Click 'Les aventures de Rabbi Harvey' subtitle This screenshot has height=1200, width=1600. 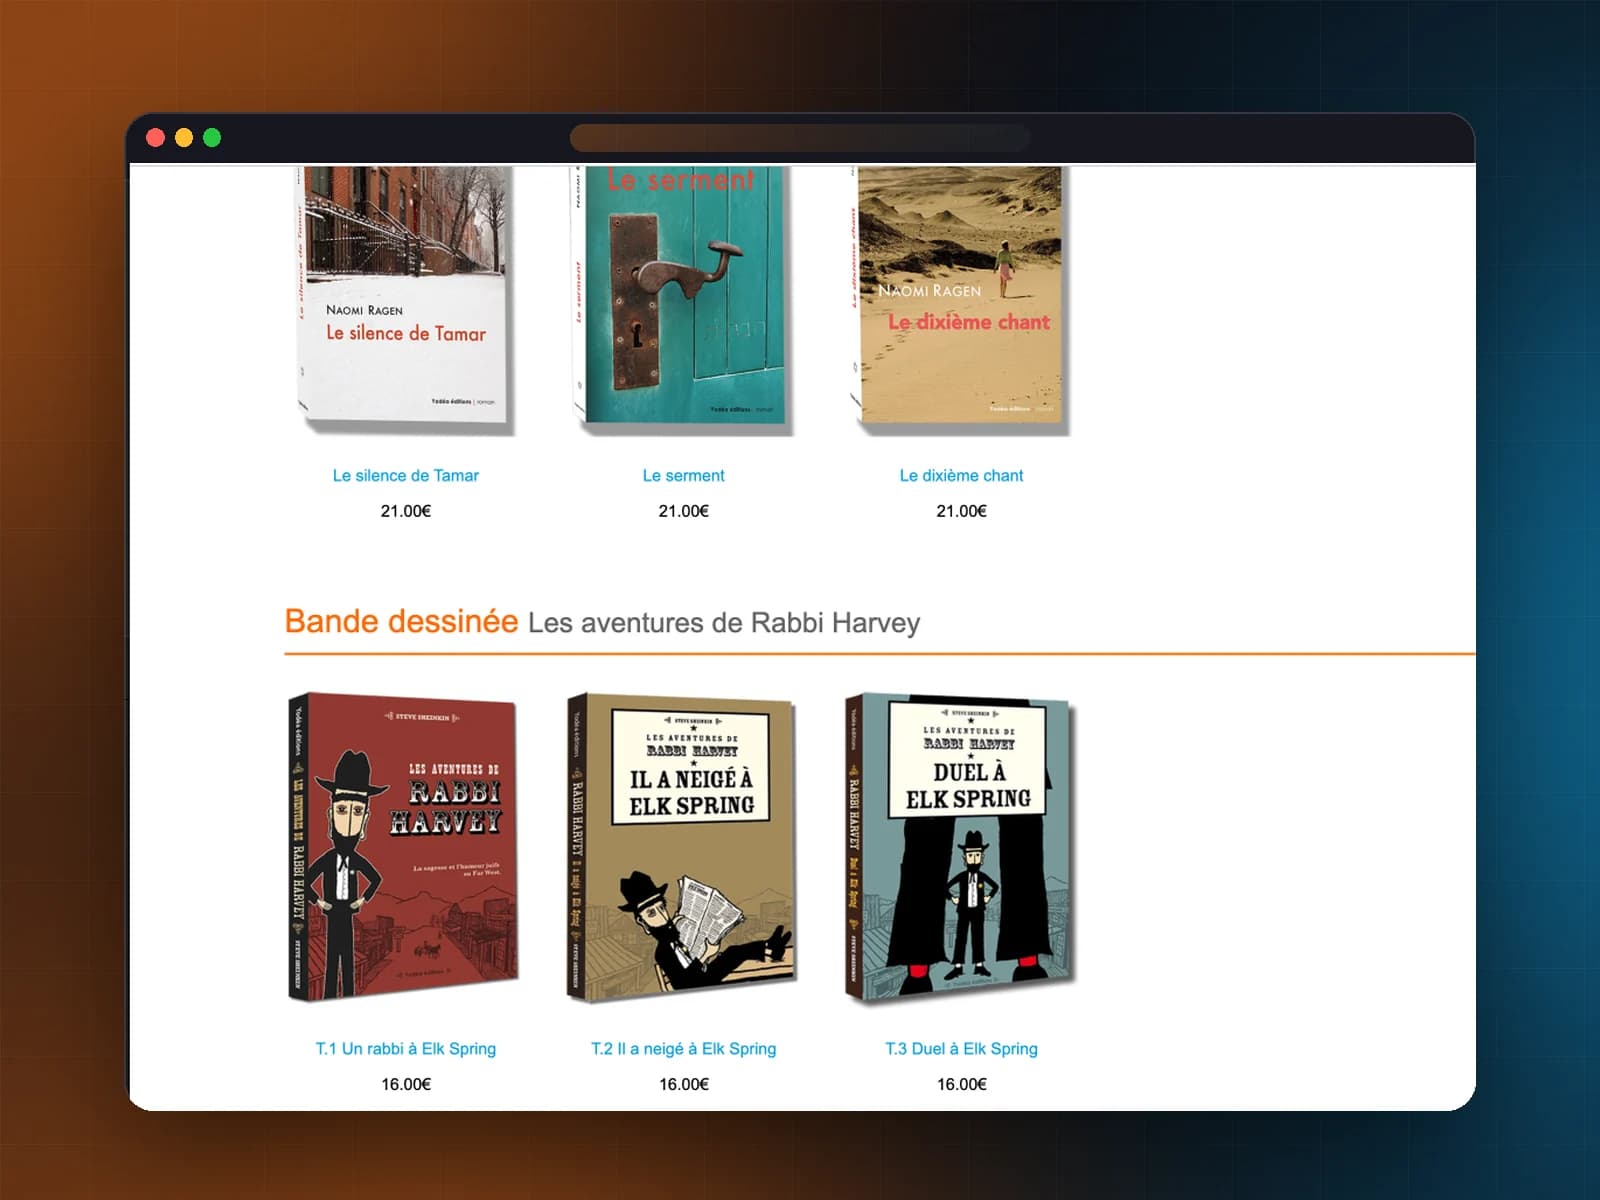(x=724, y=623)
